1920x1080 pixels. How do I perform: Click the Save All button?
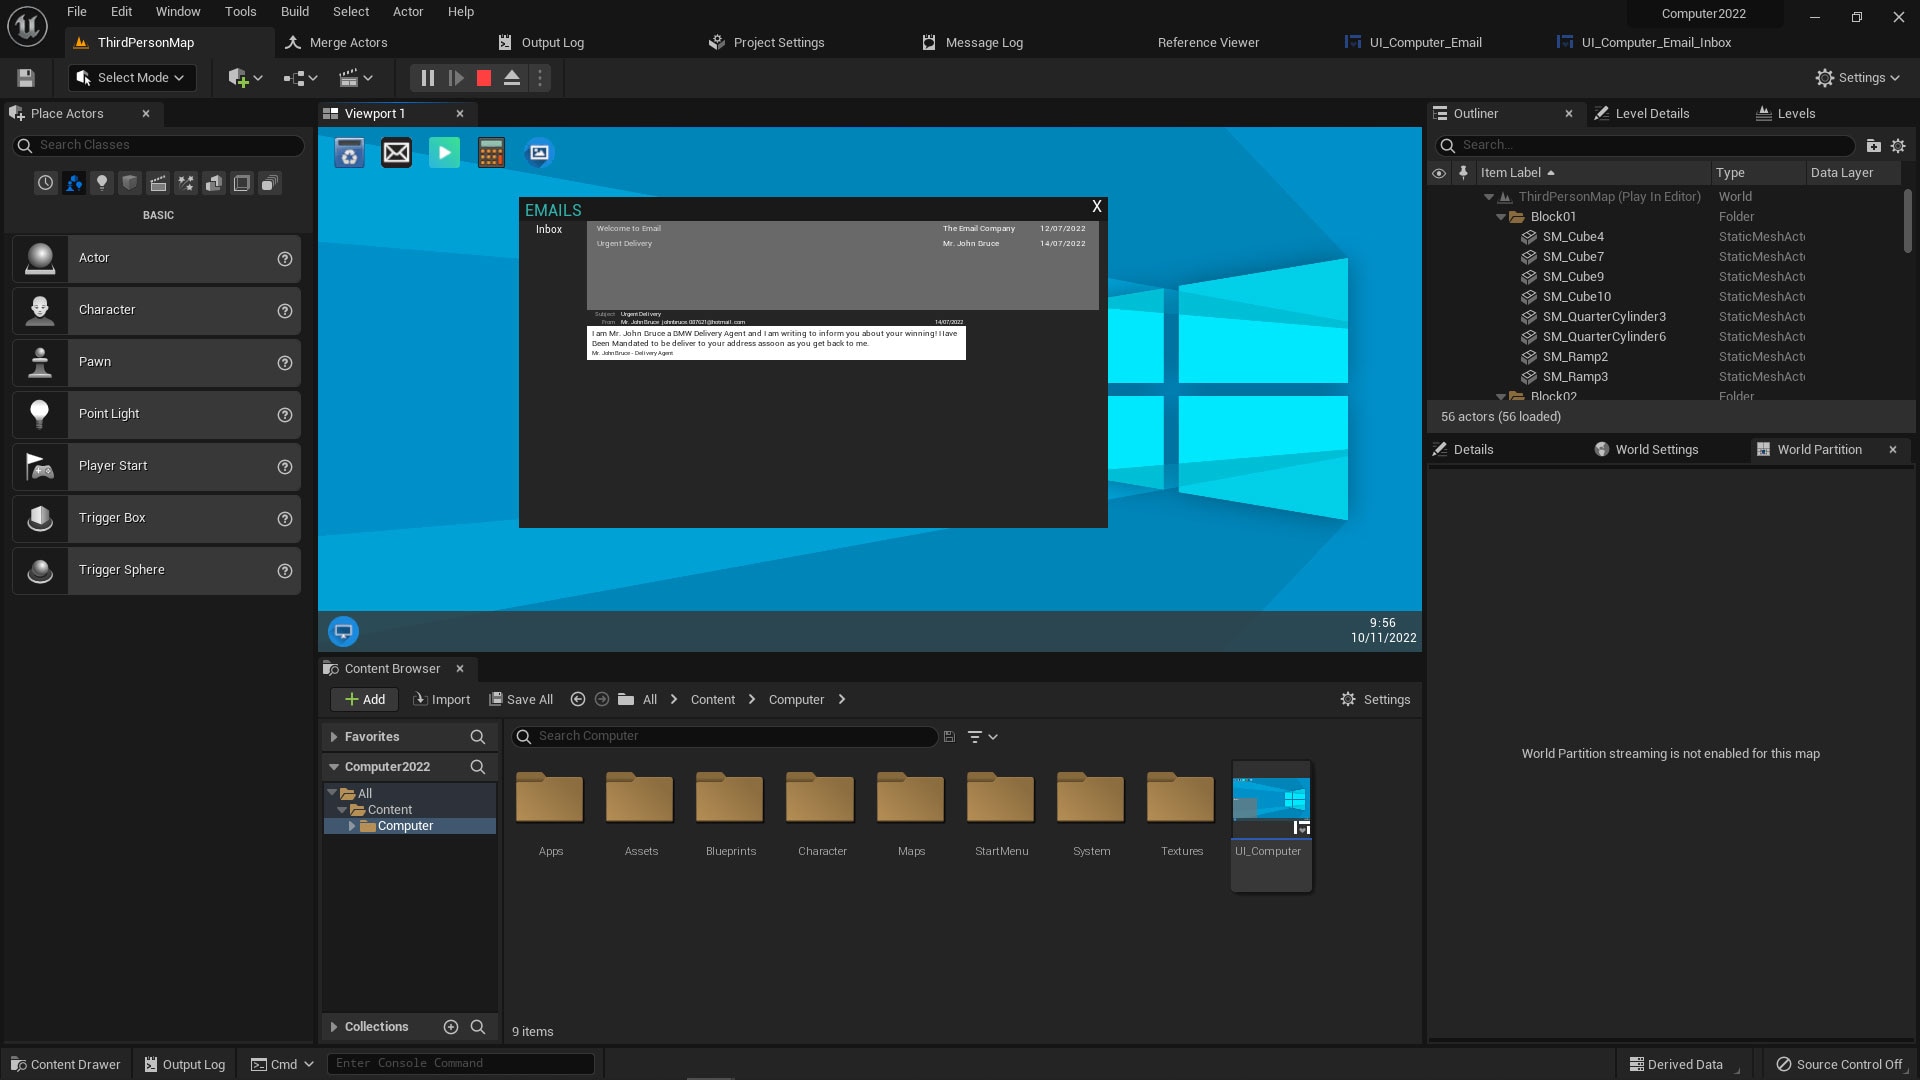[520, 700]
